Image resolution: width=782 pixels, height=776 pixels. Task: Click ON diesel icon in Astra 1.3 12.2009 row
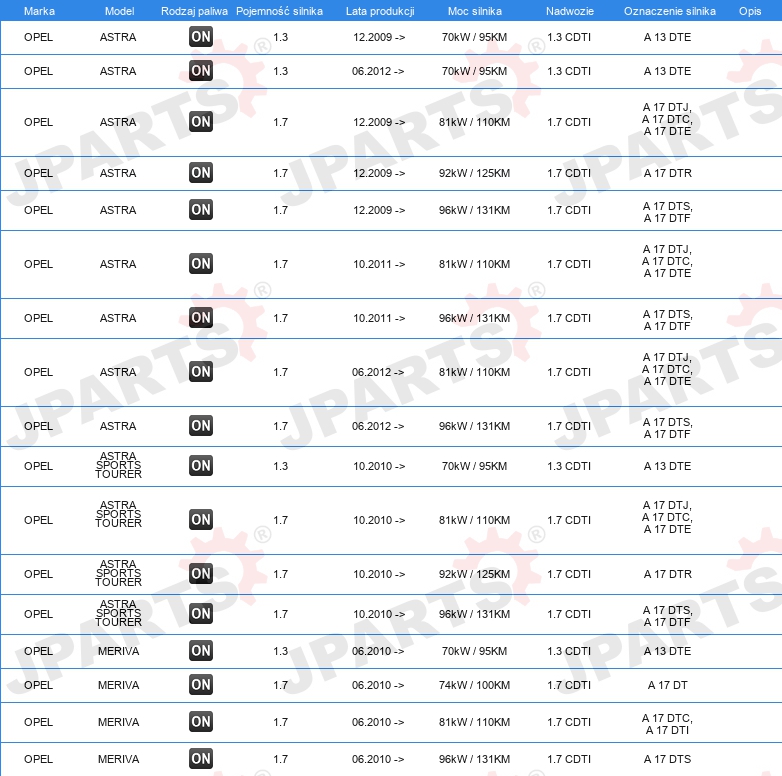201,36
